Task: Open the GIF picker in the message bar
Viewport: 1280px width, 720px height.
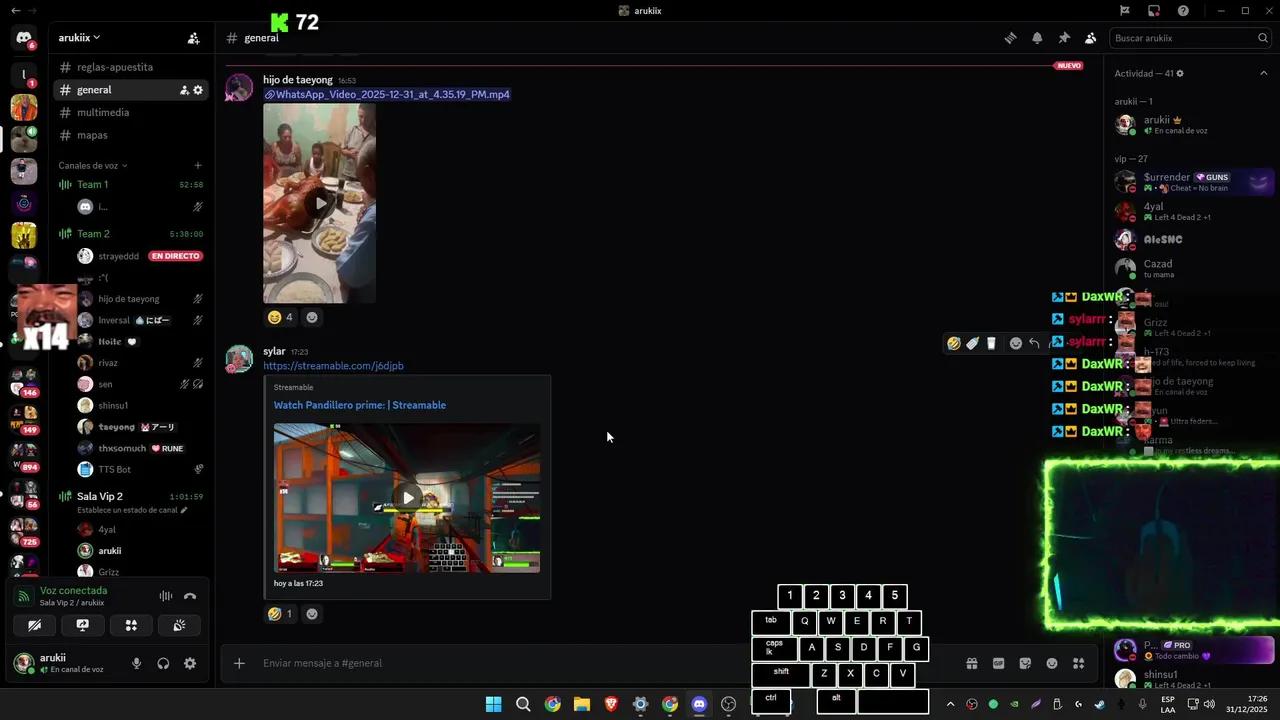Action: tap(998, 663)
